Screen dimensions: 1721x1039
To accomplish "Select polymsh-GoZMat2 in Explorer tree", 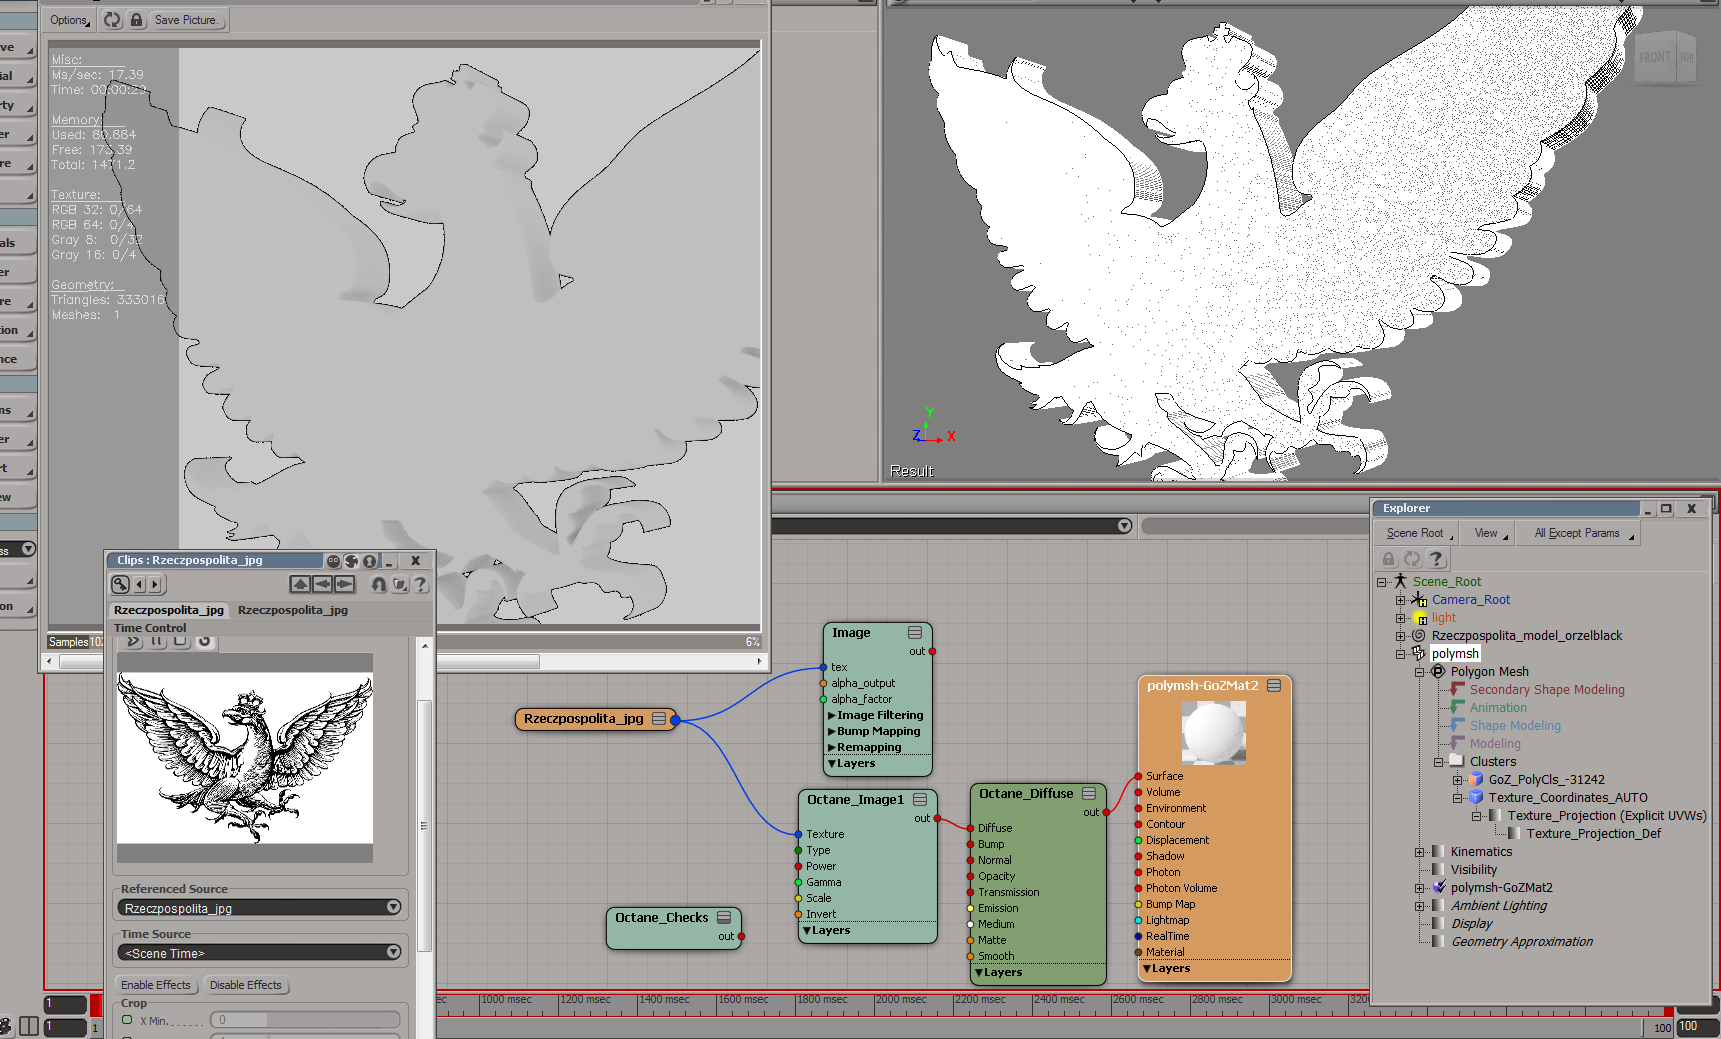I will tap(1501, 888).
